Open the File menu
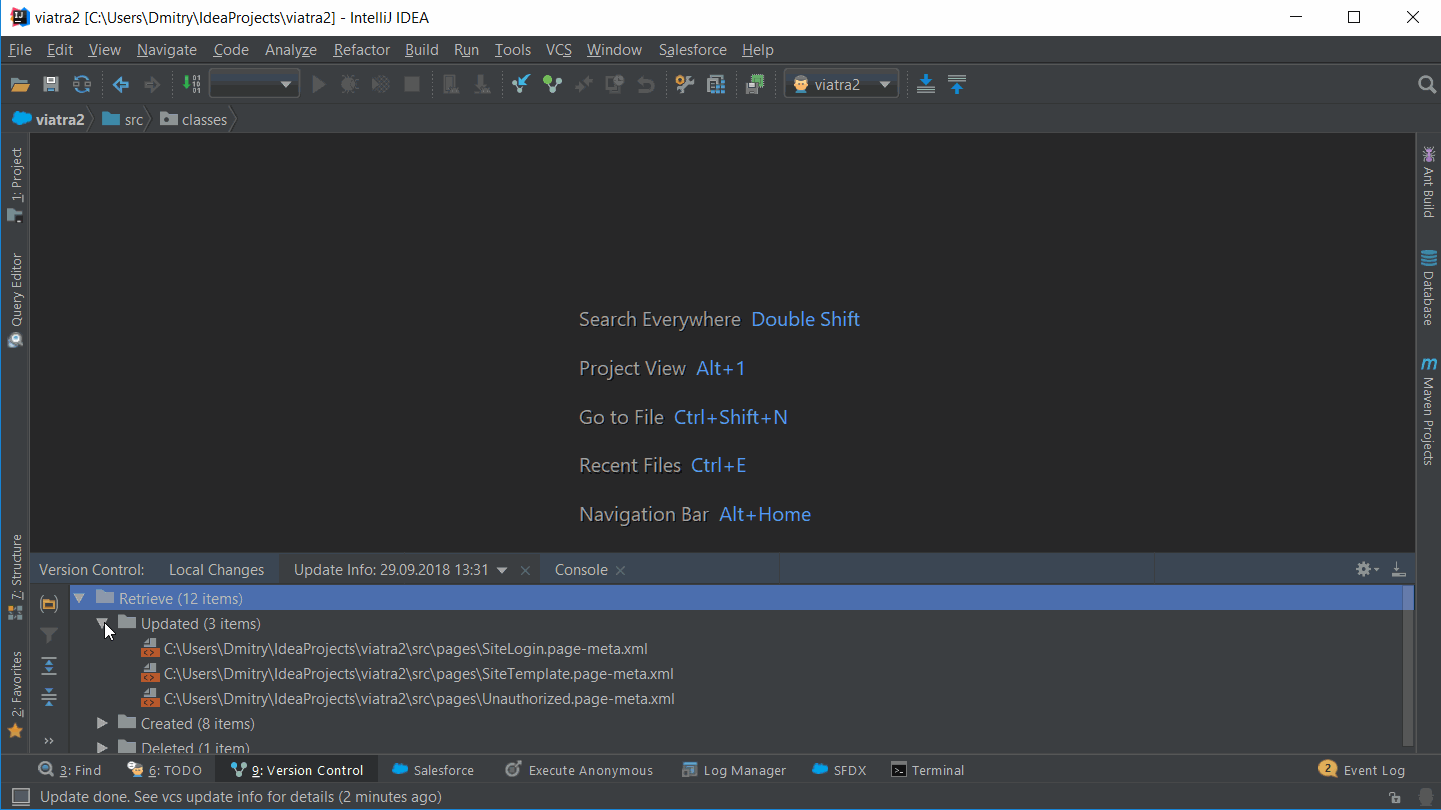This screenshot has width=1441, height=810. coord(20,50)
